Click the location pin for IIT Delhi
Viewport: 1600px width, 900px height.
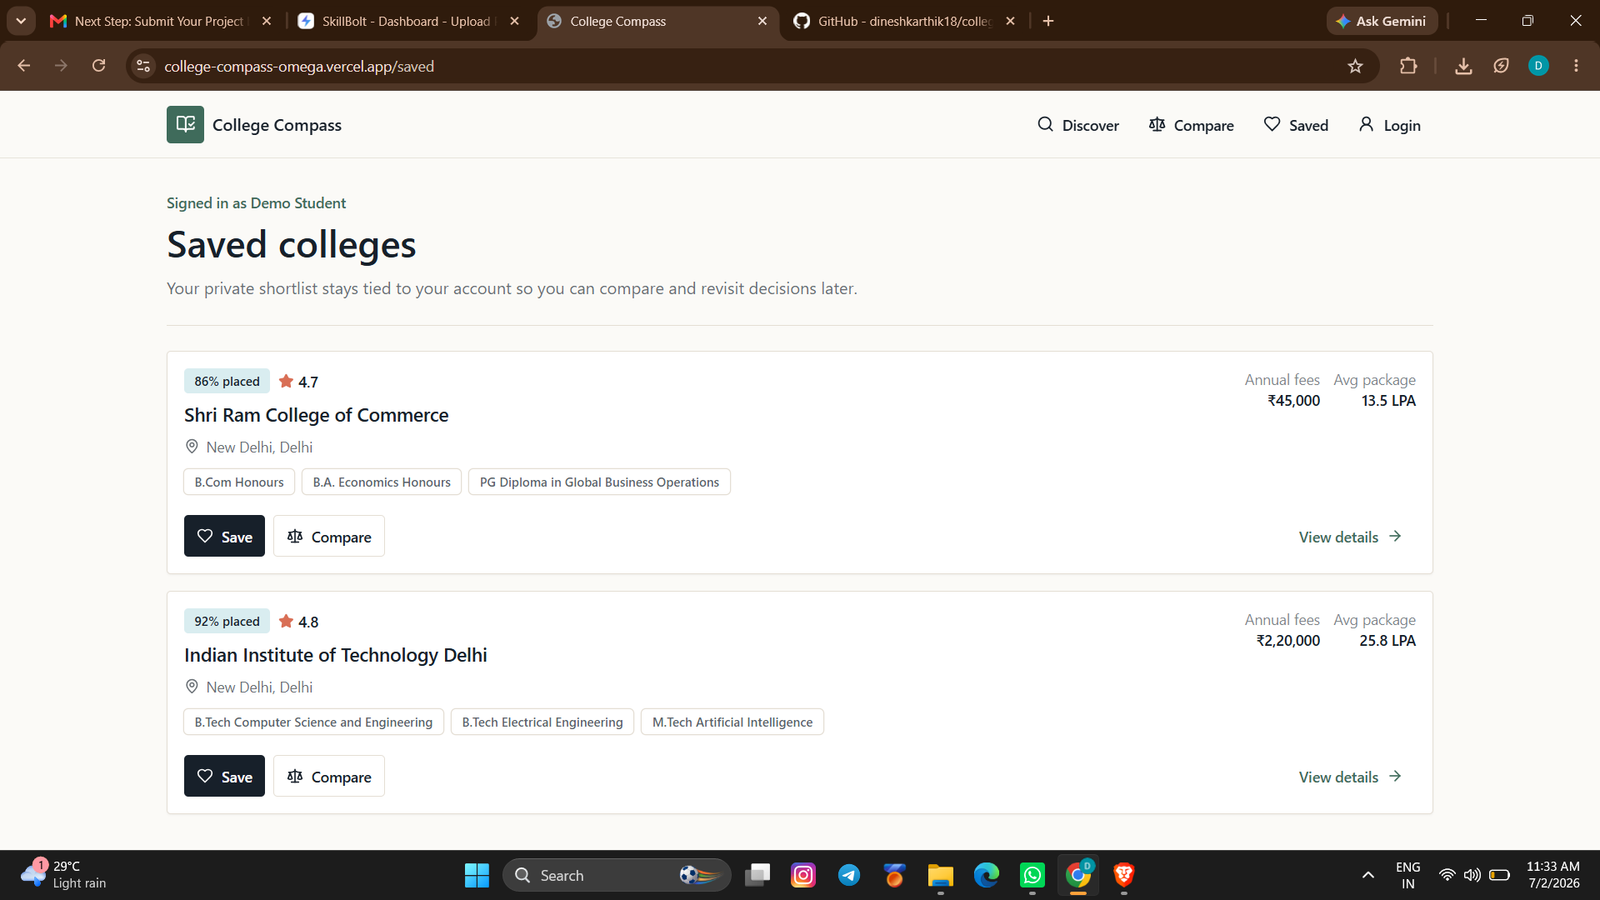192,687
